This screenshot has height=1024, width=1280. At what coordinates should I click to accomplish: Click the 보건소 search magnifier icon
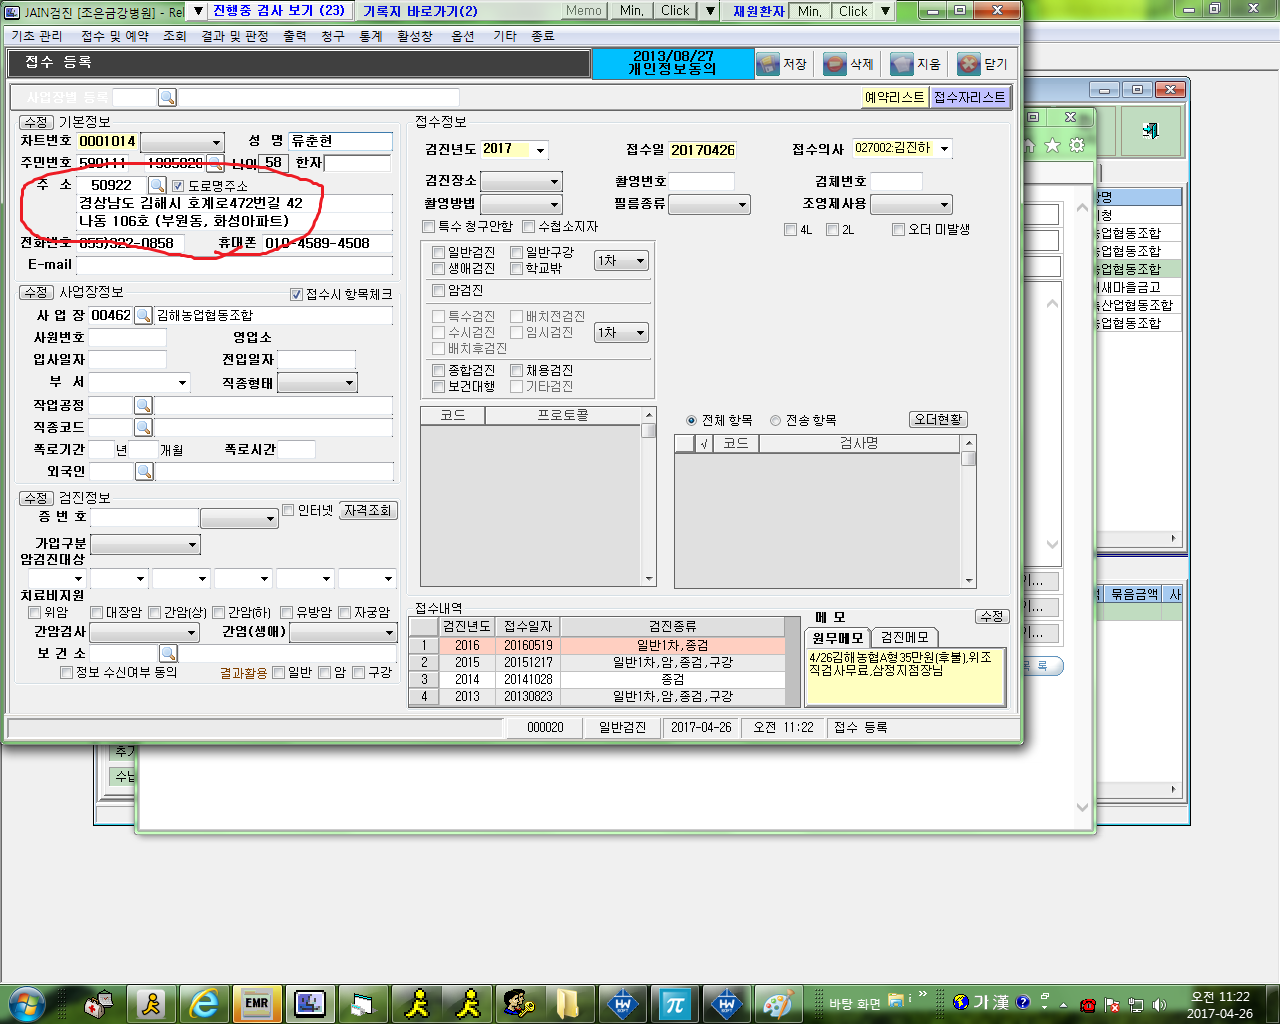pos(168,653)
